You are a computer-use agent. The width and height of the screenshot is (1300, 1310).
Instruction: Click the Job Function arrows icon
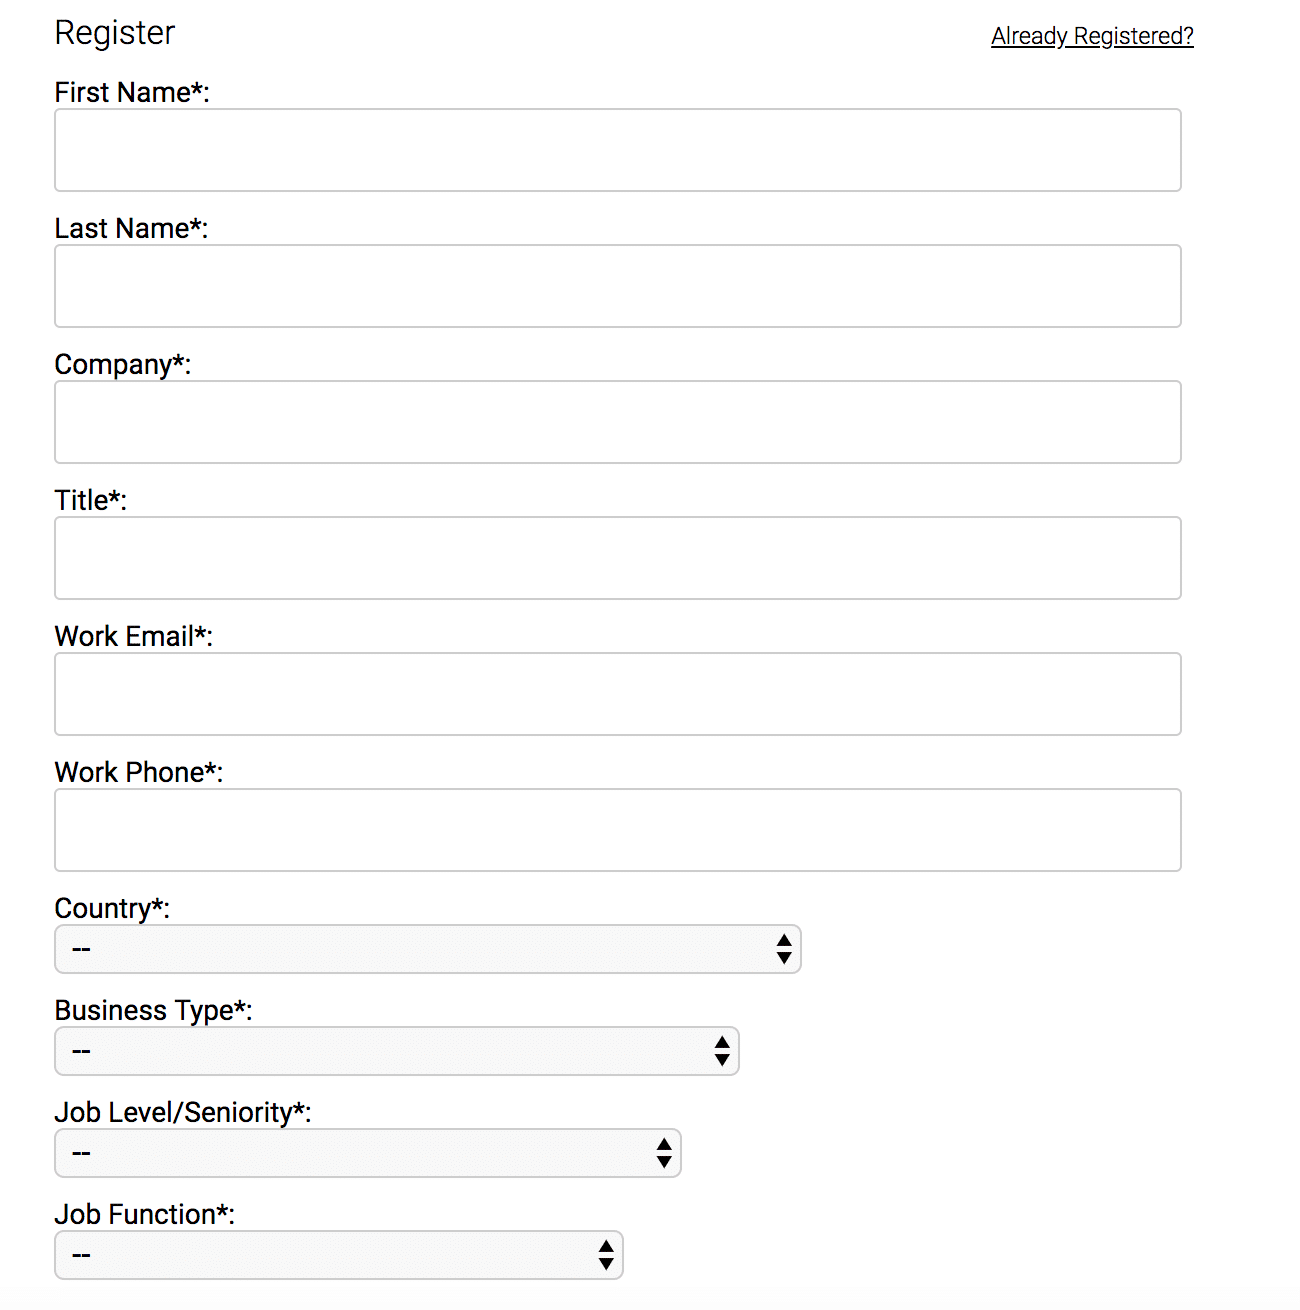(606, 1255)
